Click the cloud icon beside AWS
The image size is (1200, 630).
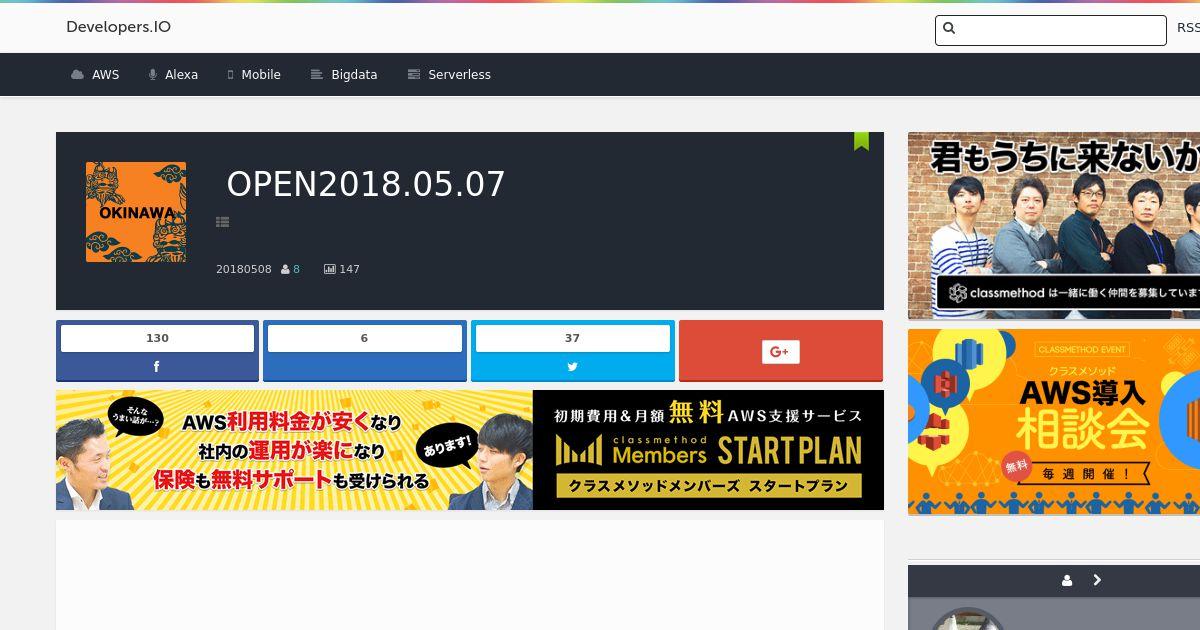click(x=78, y=75)
